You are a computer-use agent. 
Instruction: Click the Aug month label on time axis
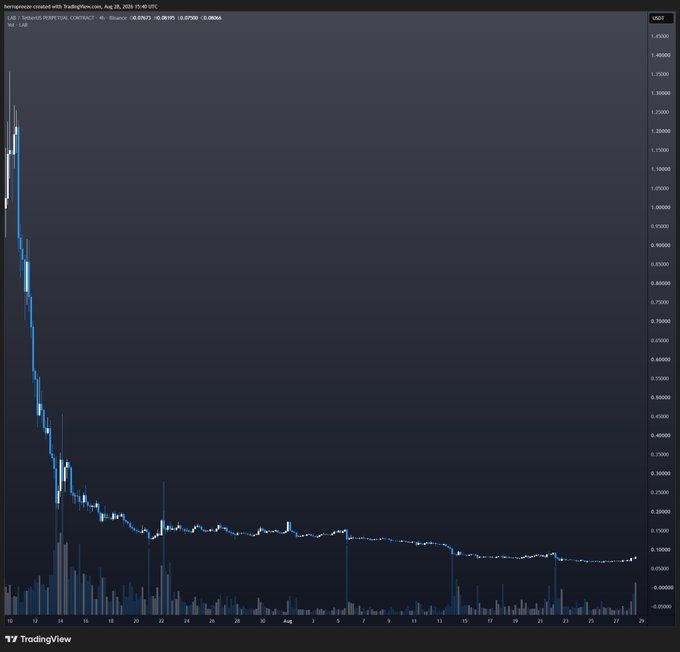(x=288, y=621)
